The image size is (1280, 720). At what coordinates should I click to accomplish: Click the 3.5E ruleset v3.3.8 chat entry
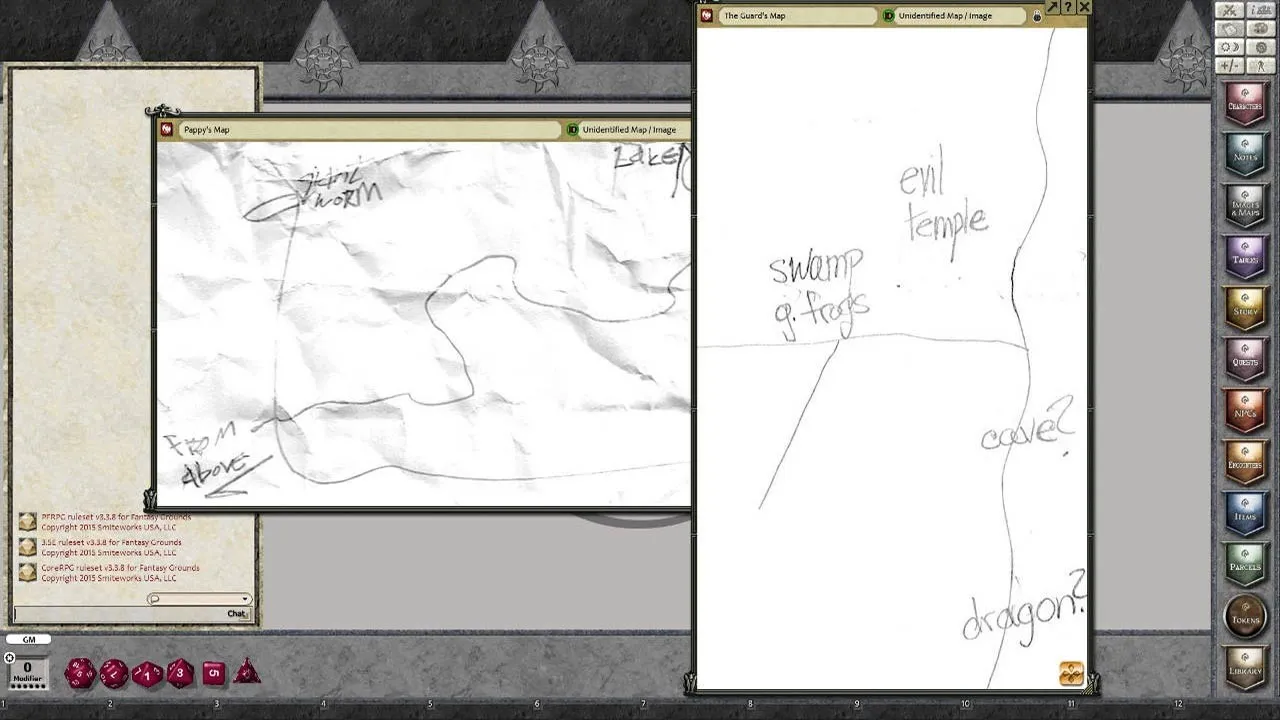(x=110, y=547)
